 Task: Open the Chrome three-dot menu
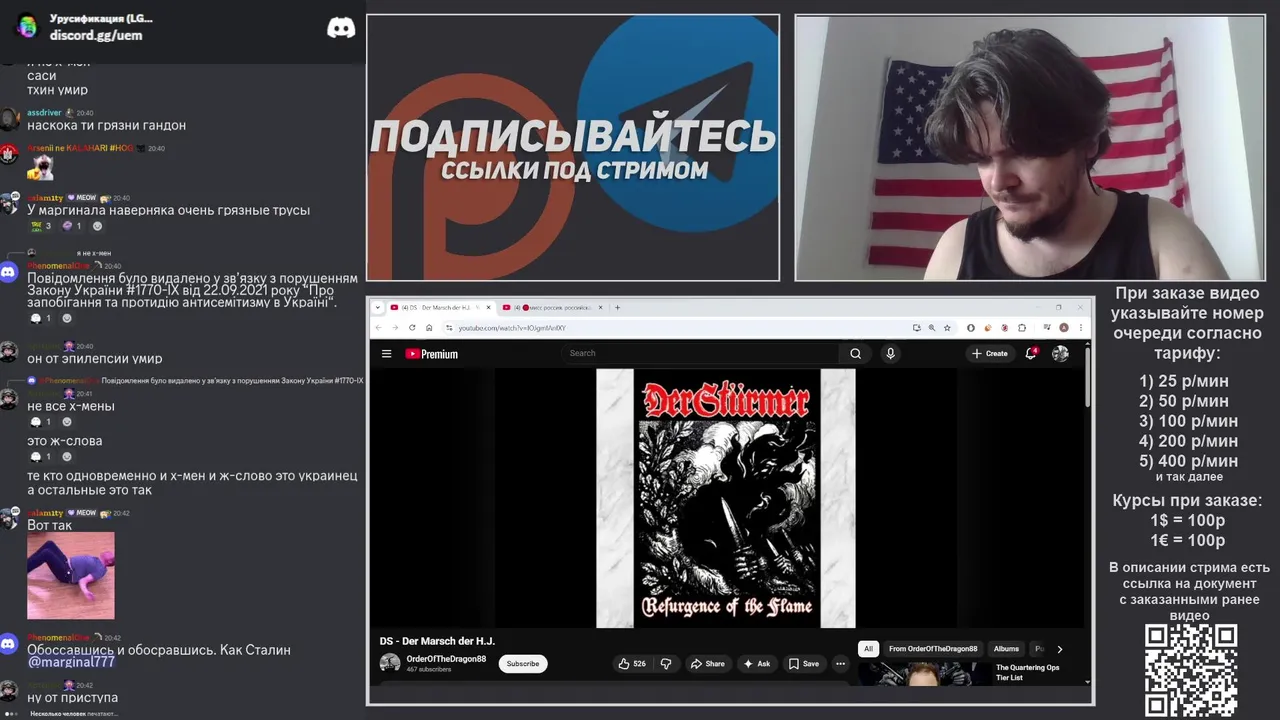click(1079, 327)
